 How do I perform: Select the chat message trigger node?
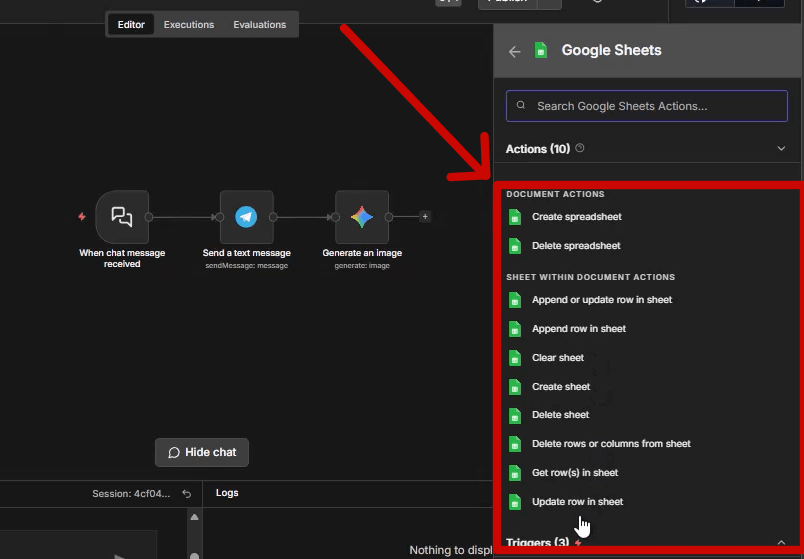click(x=122, y=216)
